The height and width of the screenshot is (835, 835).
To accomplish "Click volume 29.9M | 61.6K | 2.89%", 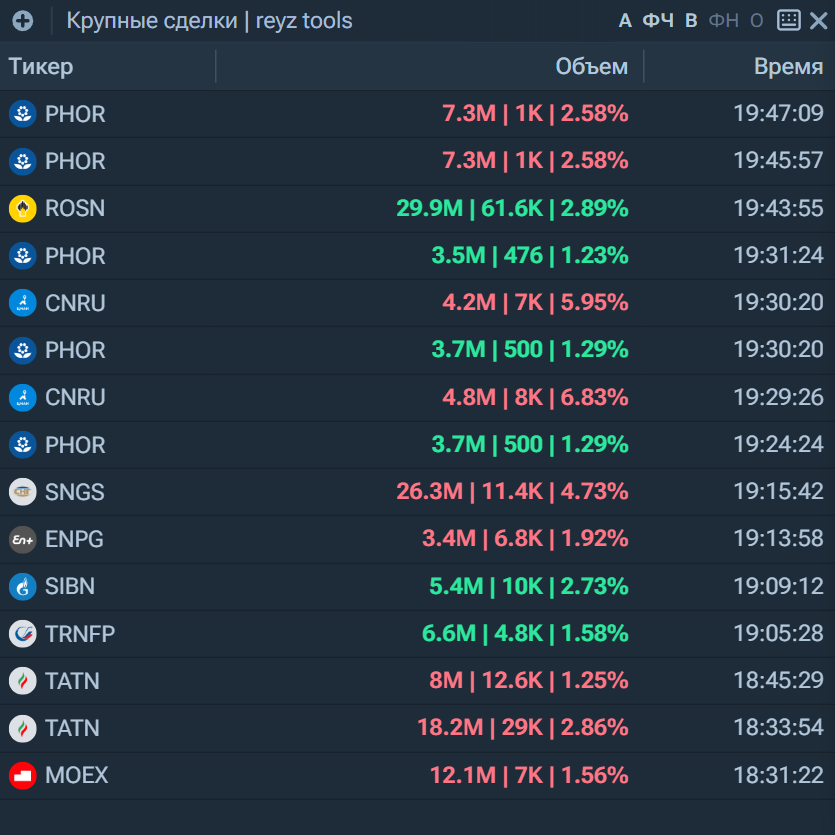I will [x=512, y=208].
